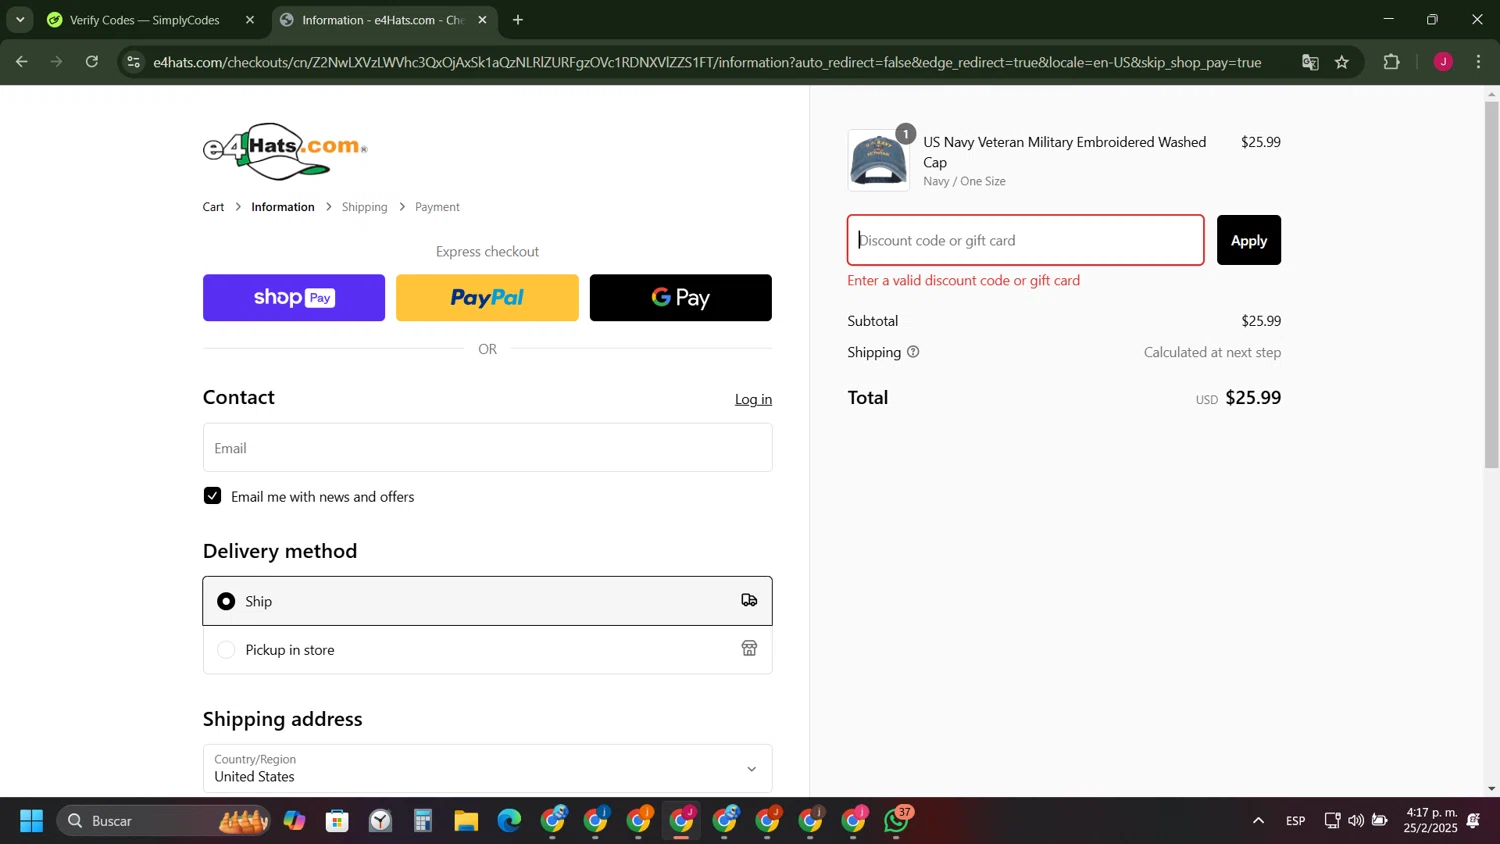Open the Windows Start menu
Screen dimensions: 1500x844
click(31, 821)
